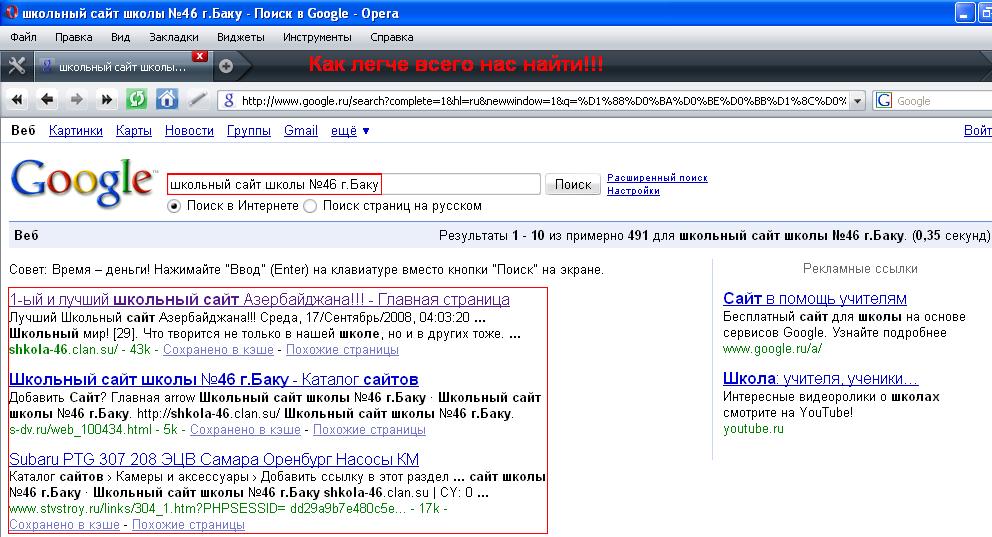Open the Файл menu

coord(23,37)
